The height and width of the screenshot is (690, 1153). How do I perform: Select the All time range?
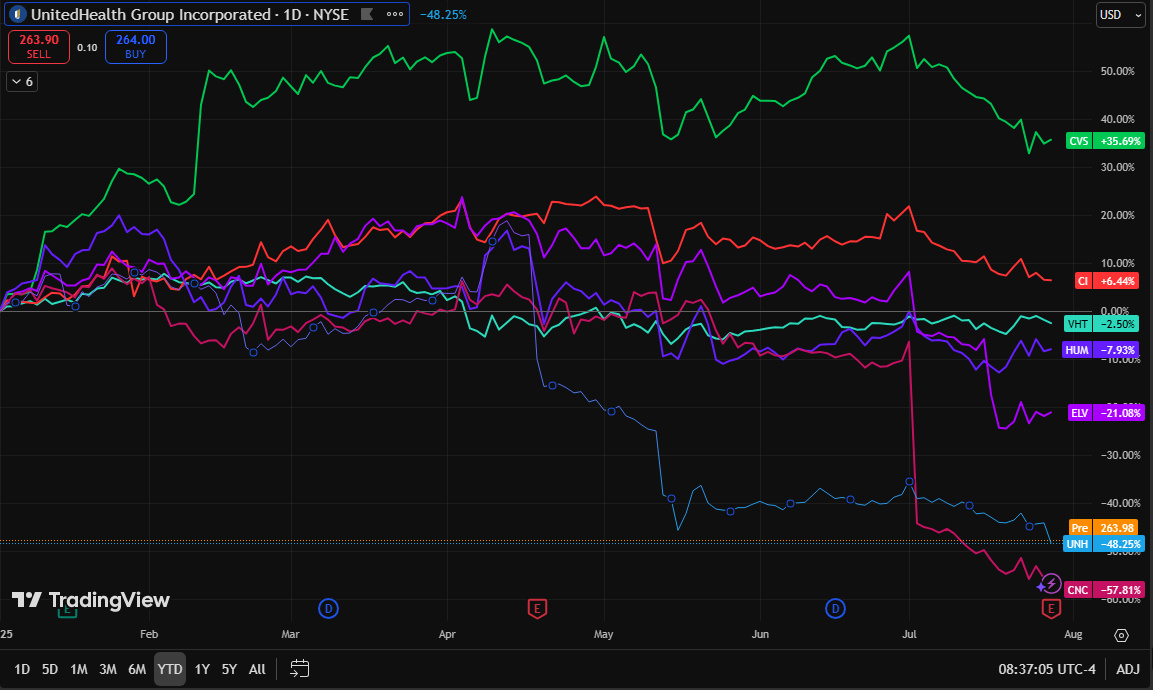[x=257, y=669]
